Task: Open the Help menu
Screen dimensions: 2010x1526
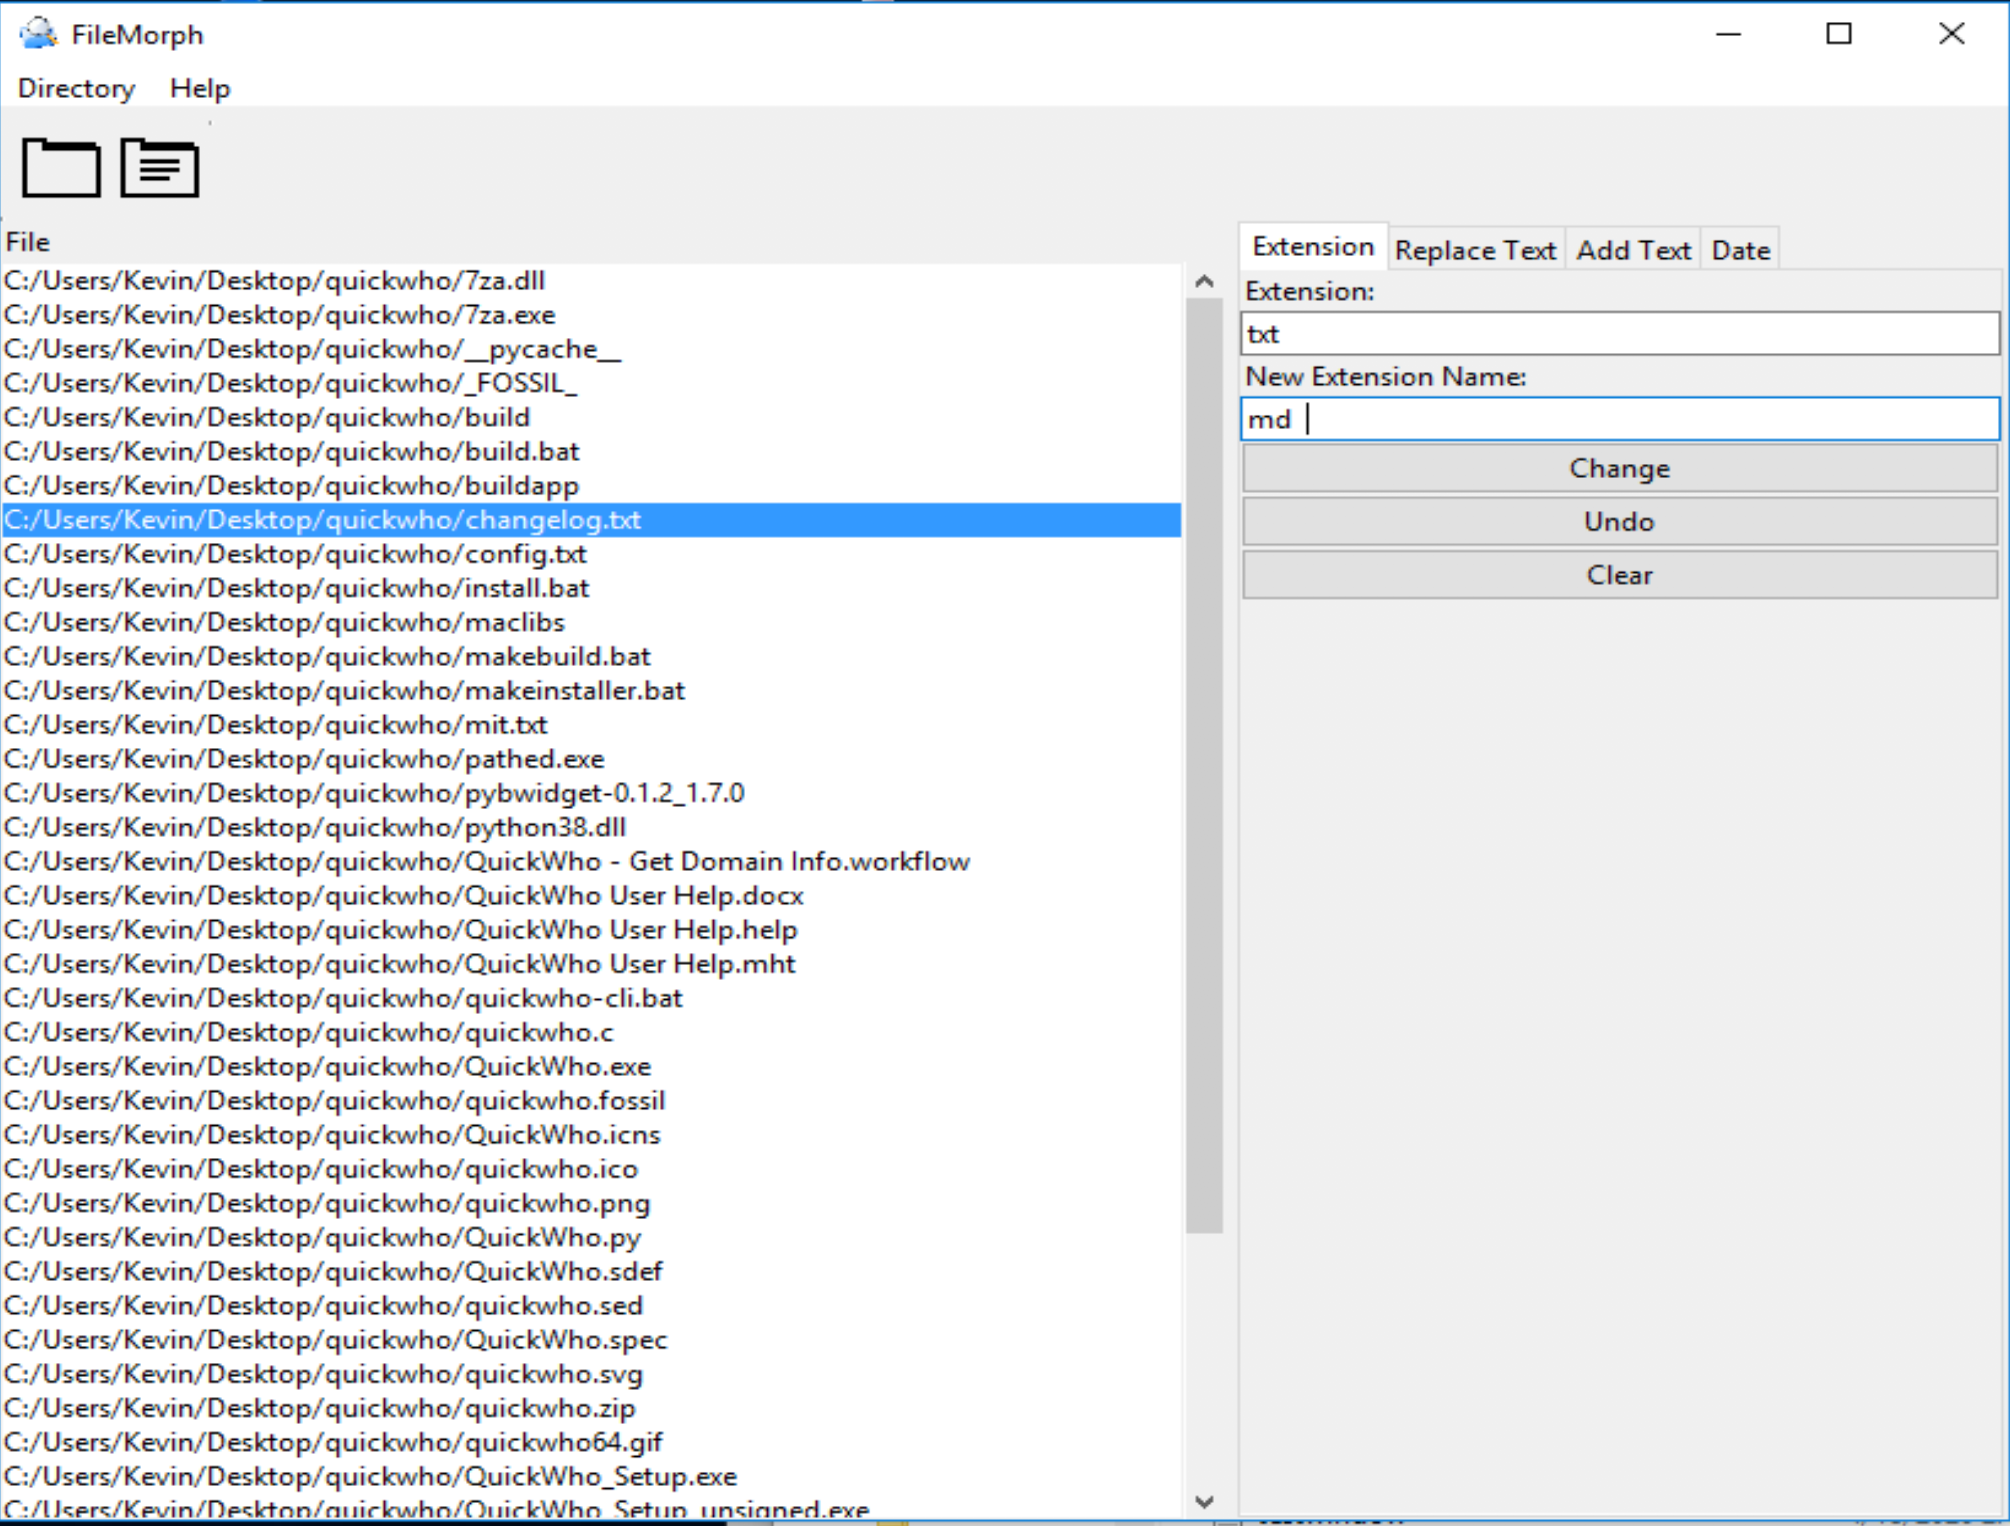Action: (200, 88)
